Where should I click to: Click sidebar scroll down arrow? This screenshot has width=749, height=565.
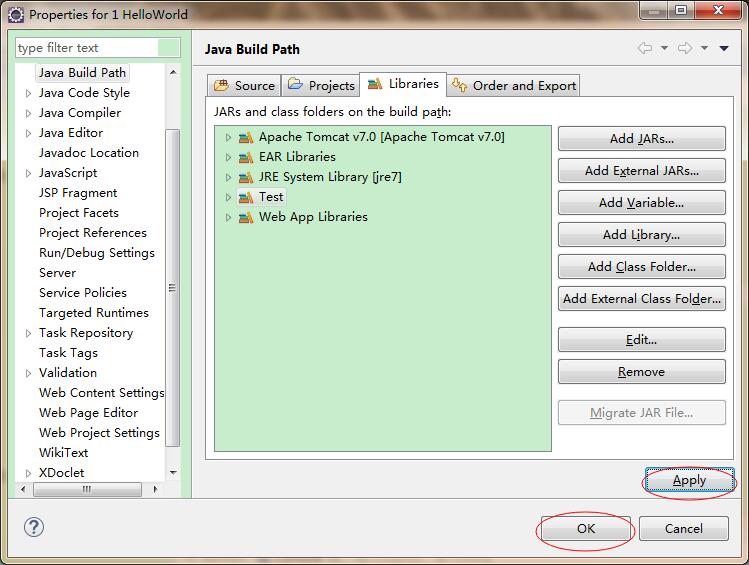(x=173, y=473)
